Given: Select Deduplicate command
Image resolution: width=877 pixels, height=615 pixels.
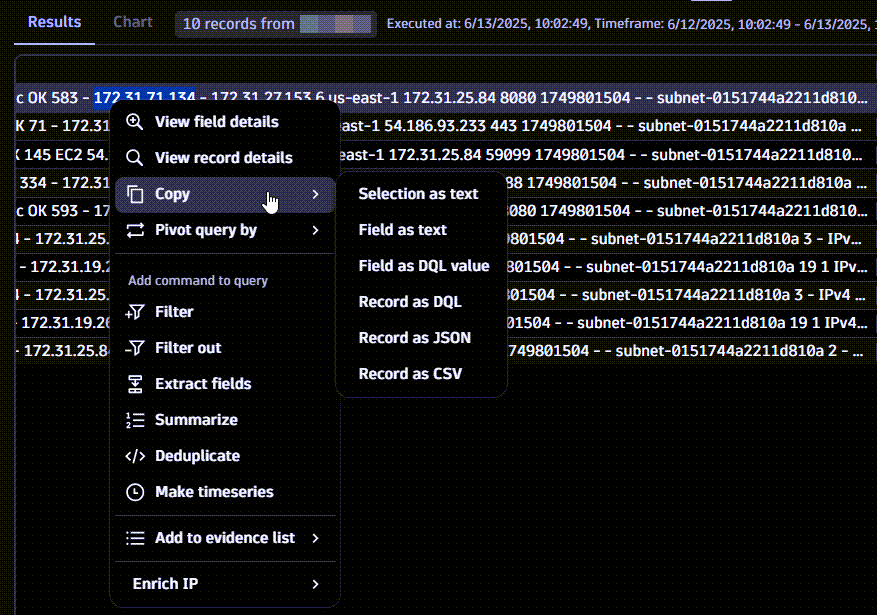Looking at the screenshot, I should 225,456.
